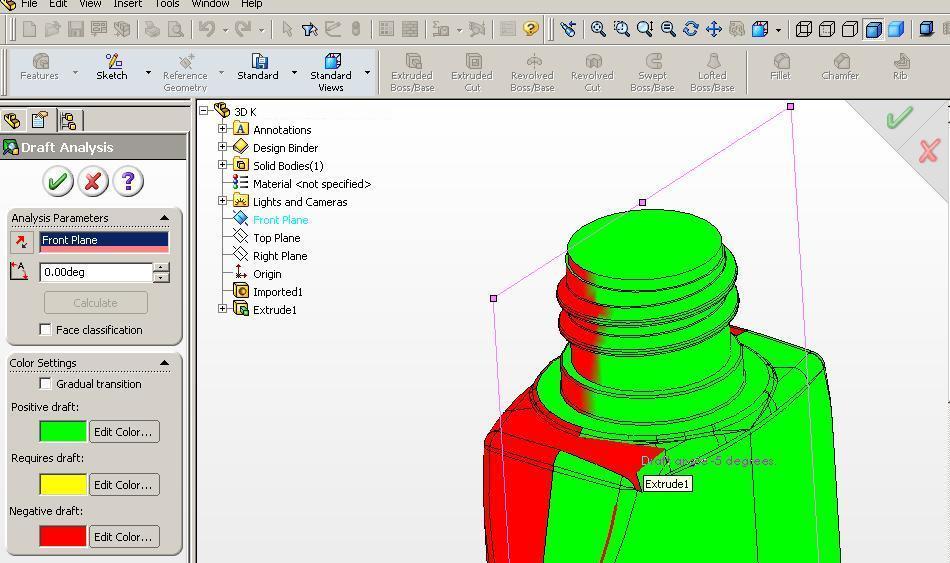Switch to Shaded With Edges display

[873, 28]
